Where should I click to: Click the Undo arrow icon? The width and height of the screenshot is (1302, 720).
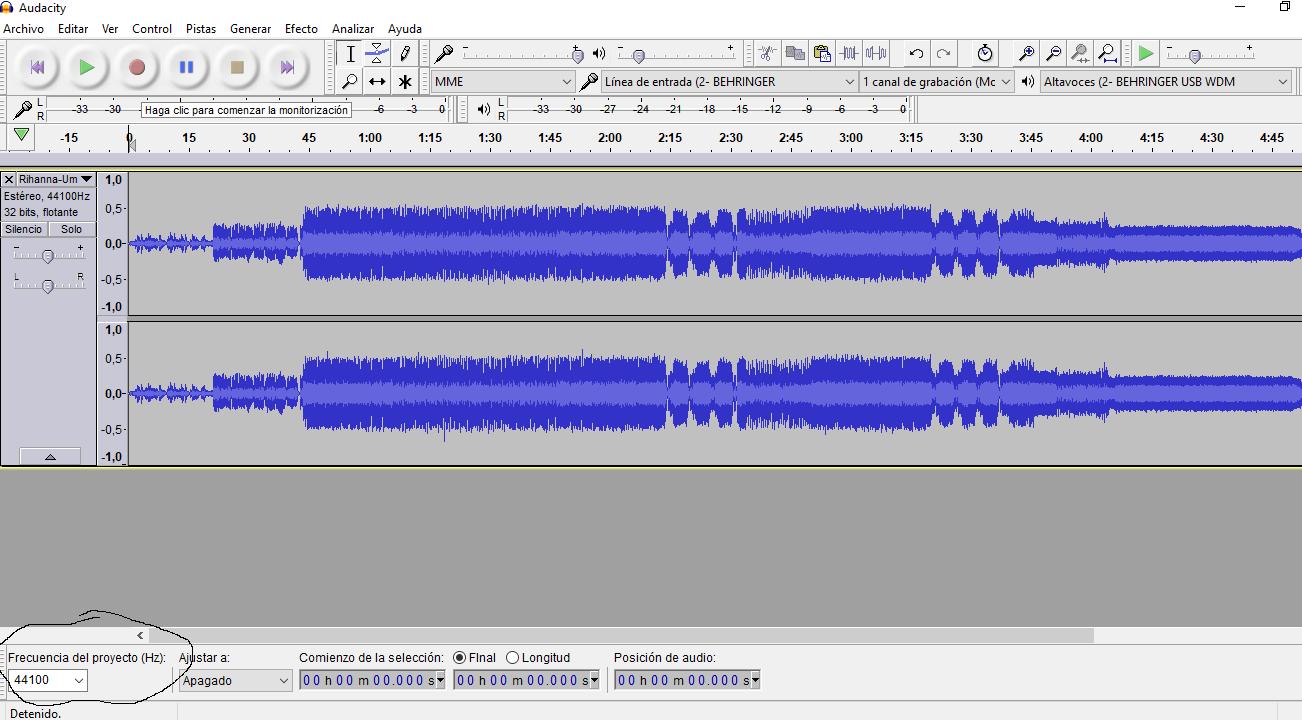click(916, 54)
